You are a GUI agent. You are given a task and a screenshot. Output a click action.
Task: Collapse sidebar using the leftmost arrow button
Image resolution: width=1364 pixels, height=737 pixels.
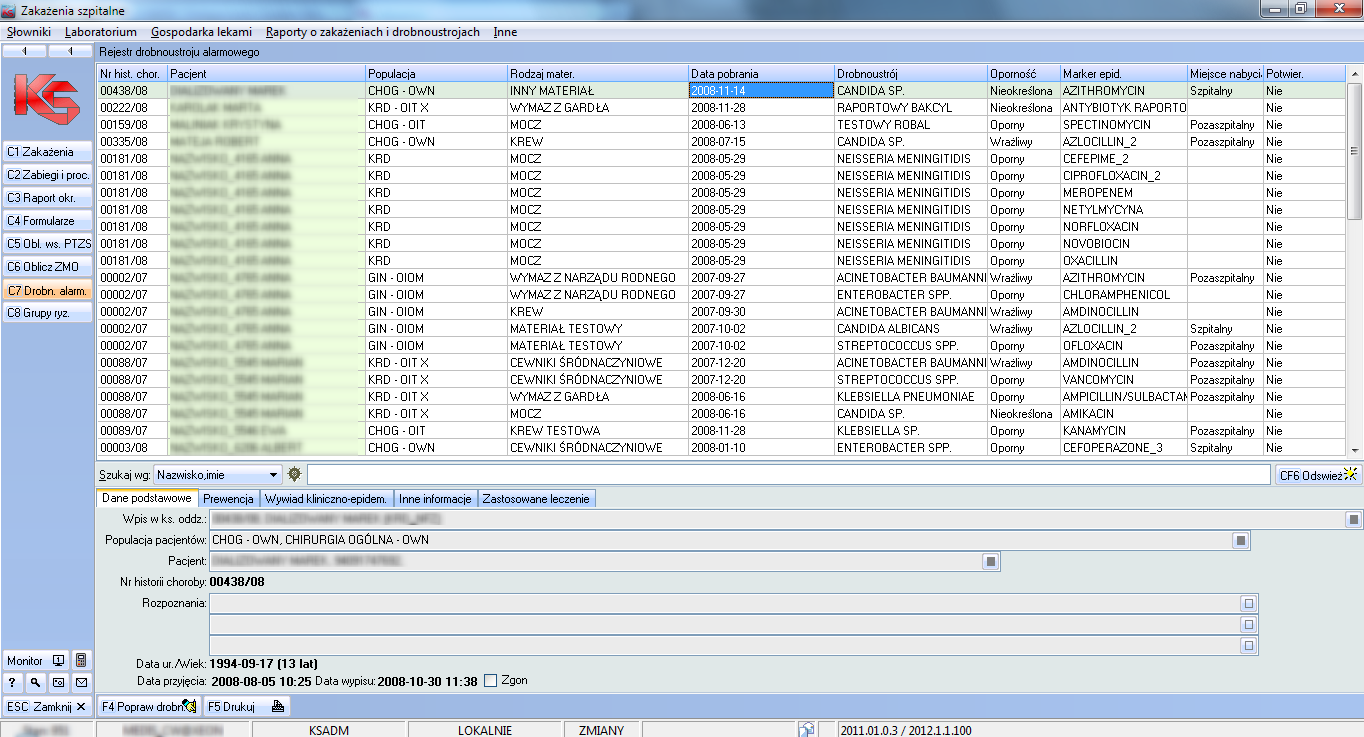click(x=24, y=51)
